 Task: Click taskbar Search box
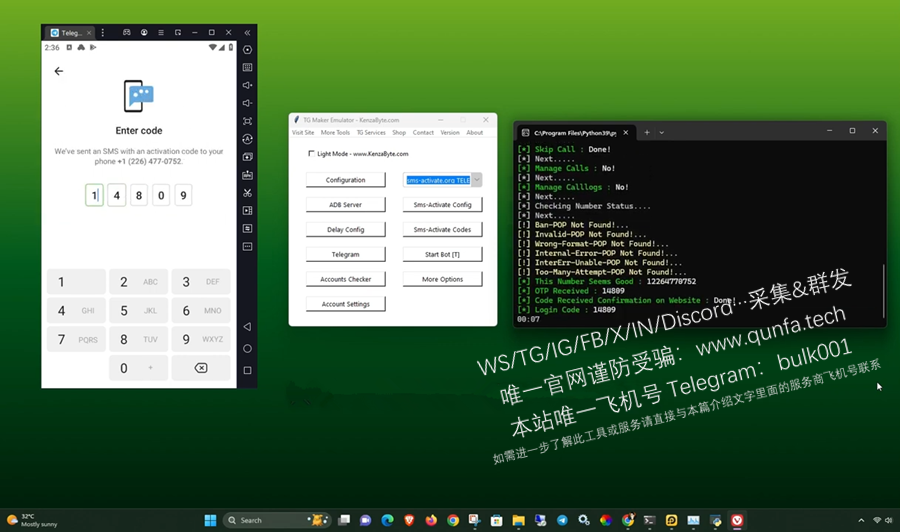tap(277, 520)
